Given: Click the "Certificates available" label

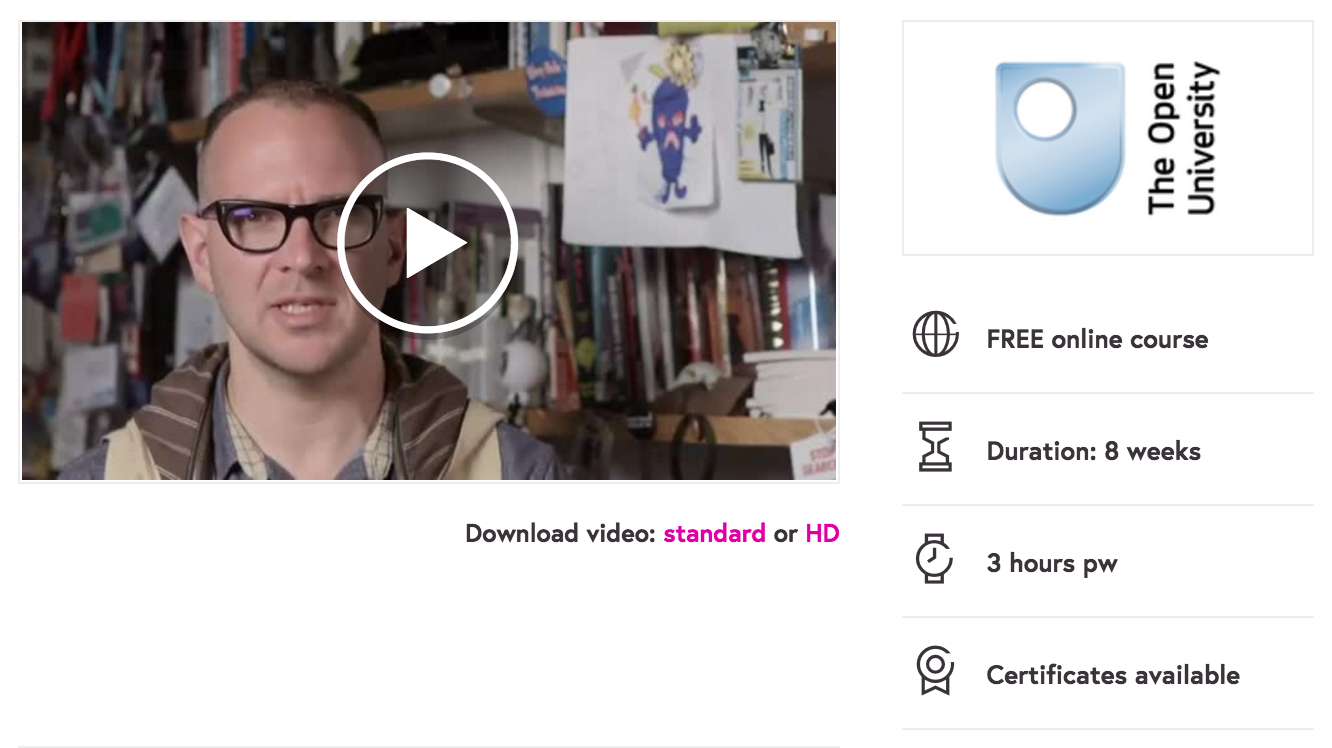Looking at the screenshot, I should pos(1113,676).
